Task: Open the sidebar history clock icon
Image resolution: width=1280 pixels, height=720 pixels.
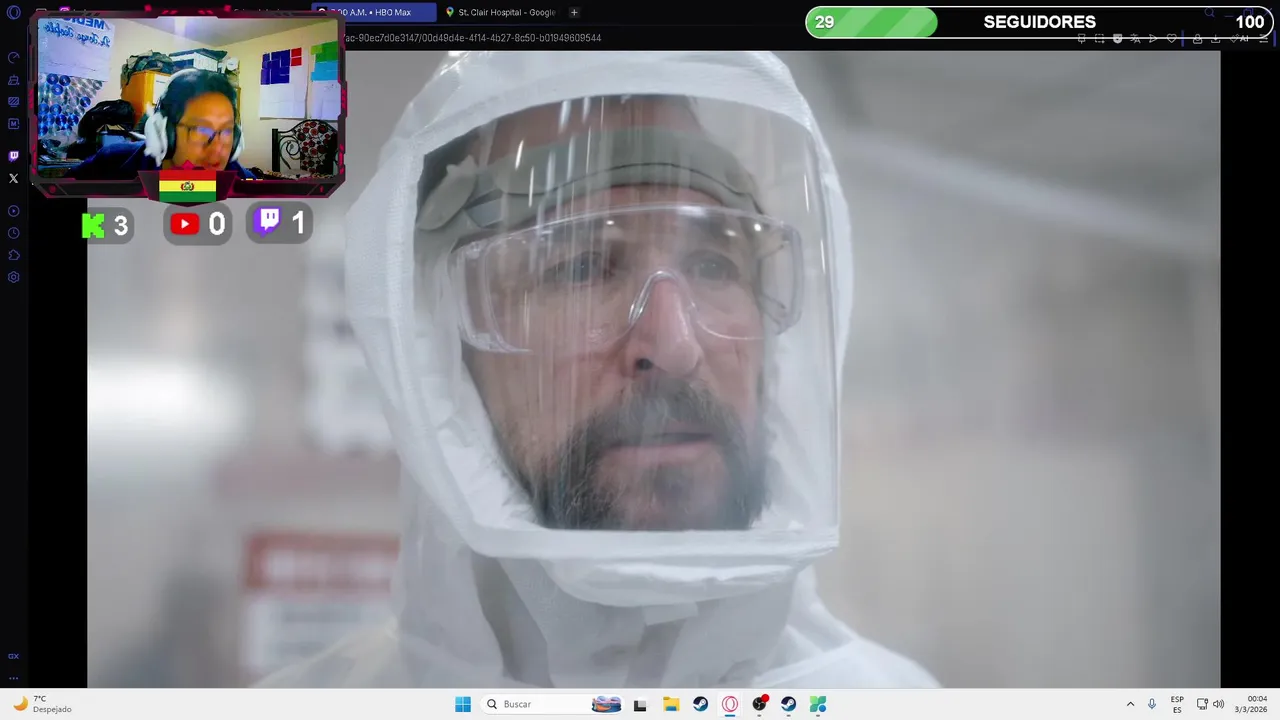Action: [13, 233]
